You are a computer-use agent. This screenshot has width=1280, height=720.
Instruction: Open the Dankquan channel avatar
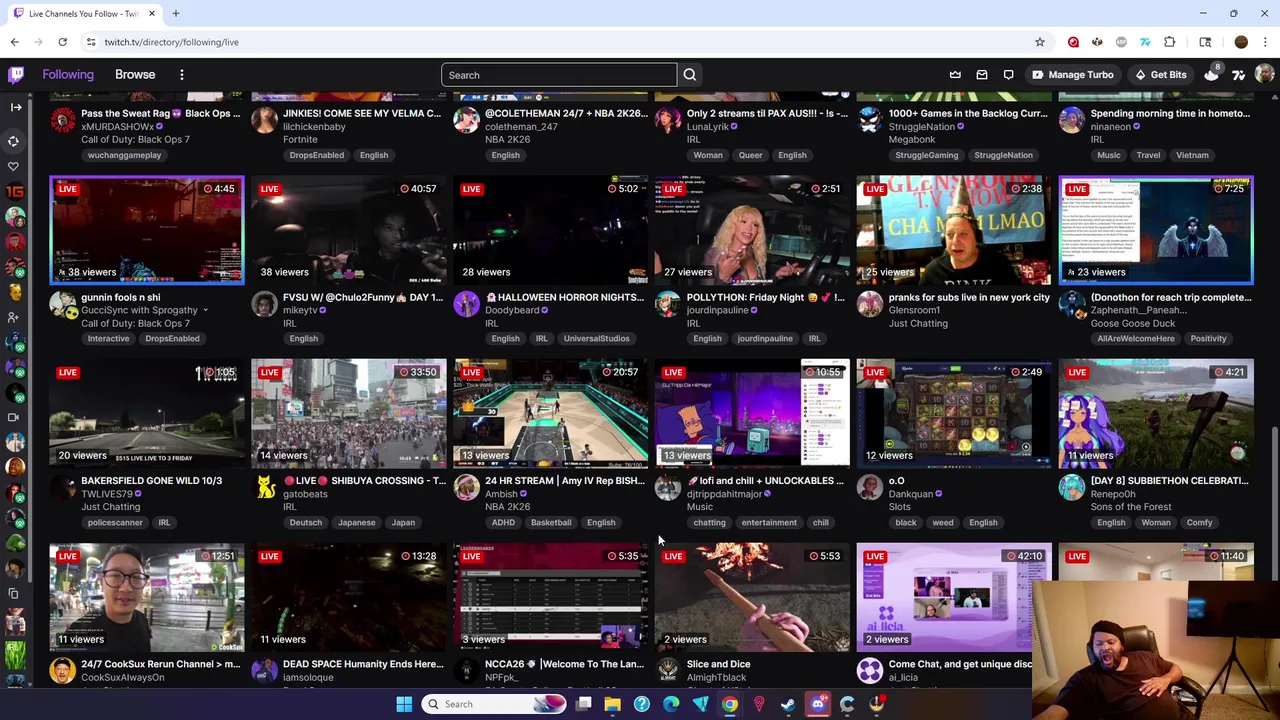pyautogui.click(x=870, y=487)
